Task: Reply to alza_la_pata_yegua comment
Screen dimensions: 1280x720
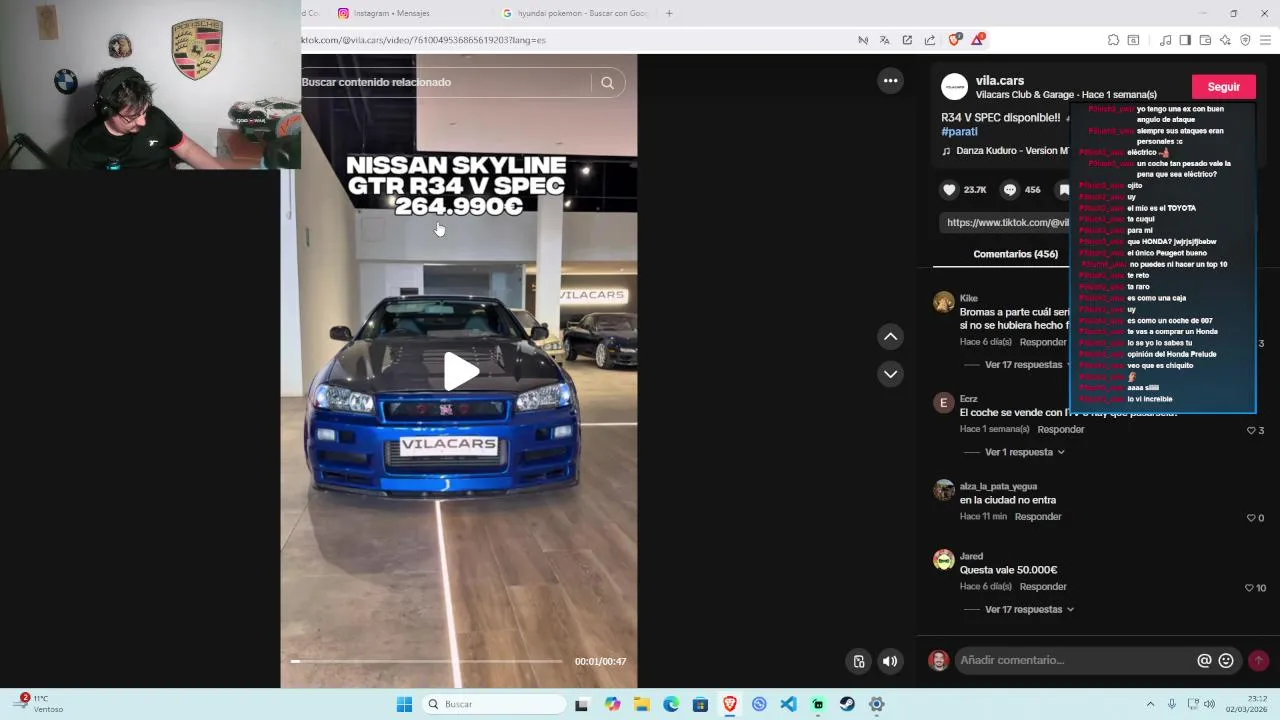Action: (1037, 516)
